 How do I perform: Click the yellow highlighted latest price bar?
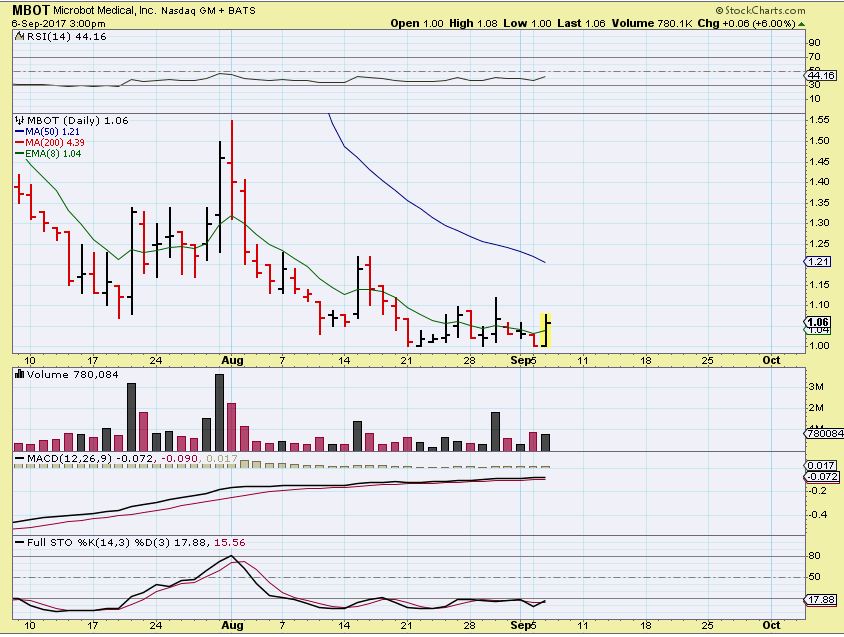(546, 330)
